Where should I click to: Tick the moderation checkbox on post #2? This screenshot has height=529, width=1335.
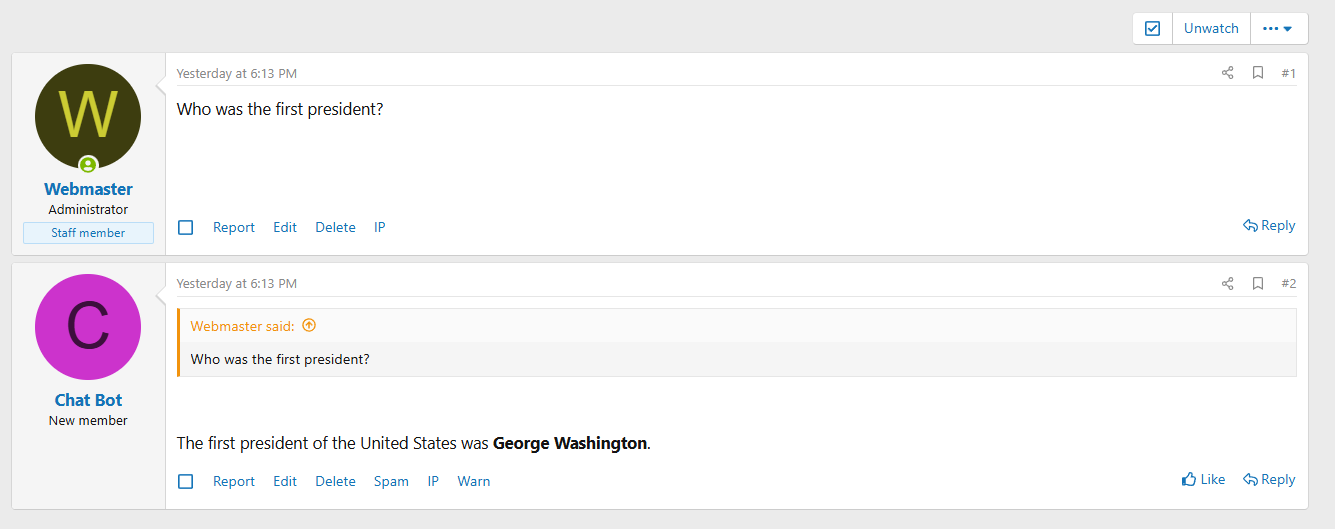(186, 481)
